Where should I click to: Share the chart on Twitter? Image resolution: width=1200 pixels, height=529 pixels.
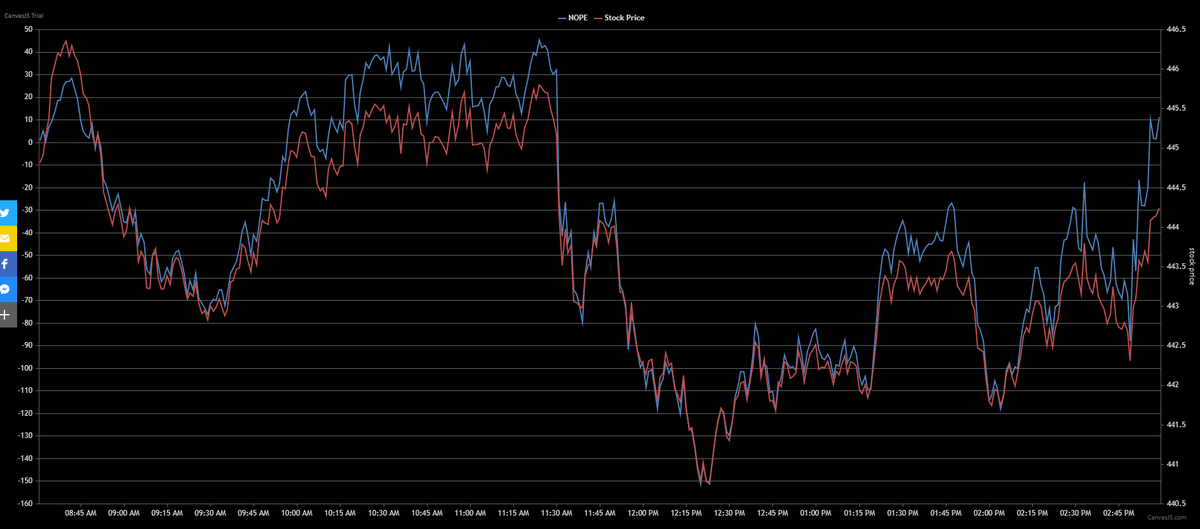tap(8, 213)
